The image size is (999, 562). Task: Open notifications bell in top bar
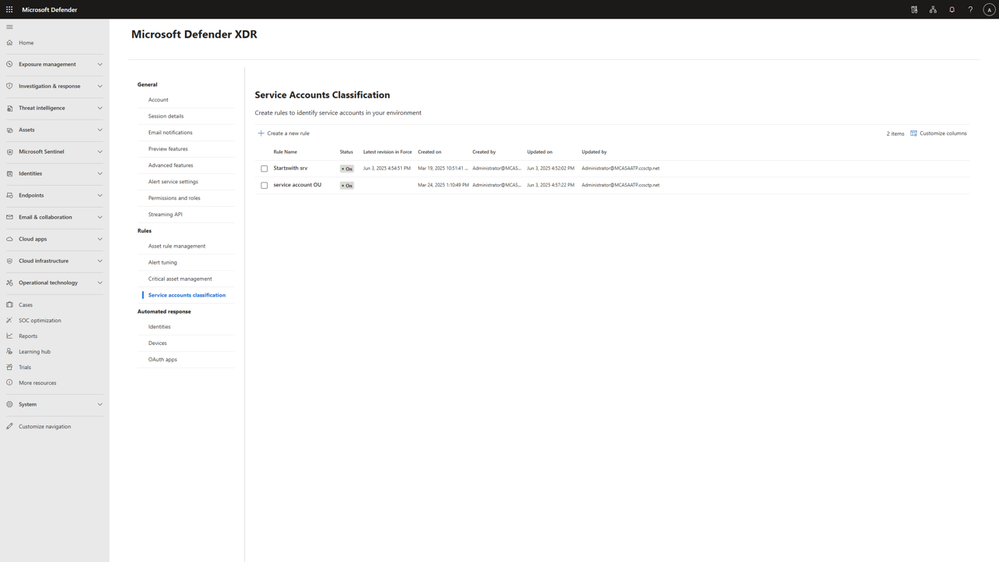coord(952,10)
